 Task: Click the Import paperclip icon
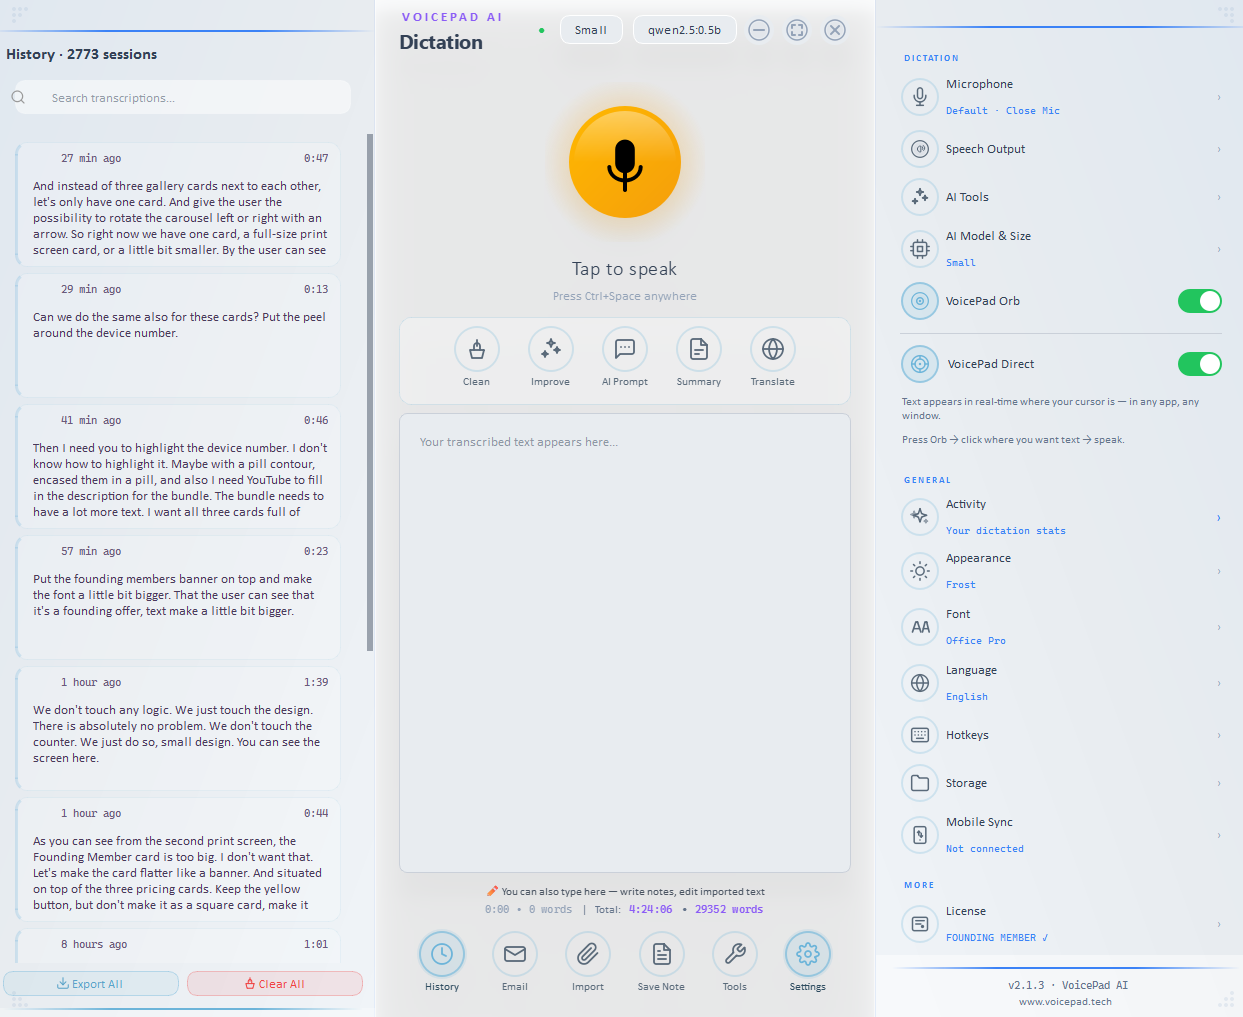point(588,954)
